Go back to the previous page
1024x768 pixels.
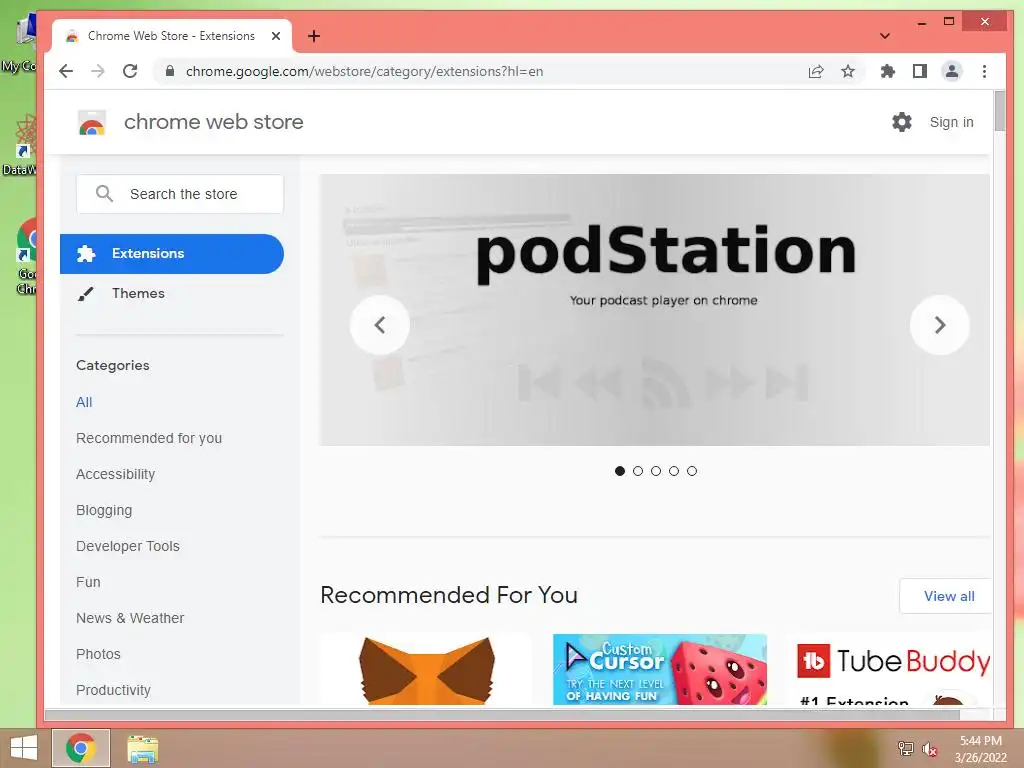point(66,71)
